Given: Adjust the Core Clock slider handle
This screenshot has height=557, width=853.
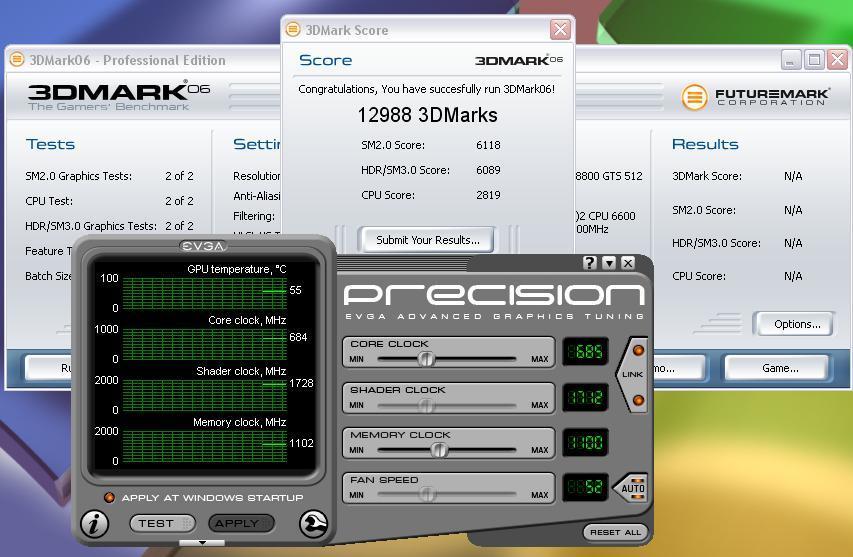Looking at the screenshot, I should point(426,358).
